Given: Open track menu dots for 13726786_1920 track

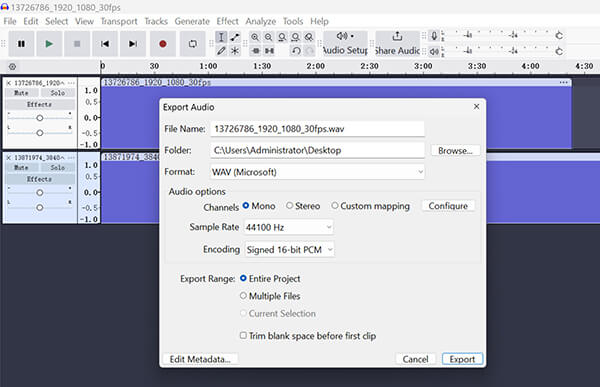Looking at the screenshot, I should coord(71,83).
